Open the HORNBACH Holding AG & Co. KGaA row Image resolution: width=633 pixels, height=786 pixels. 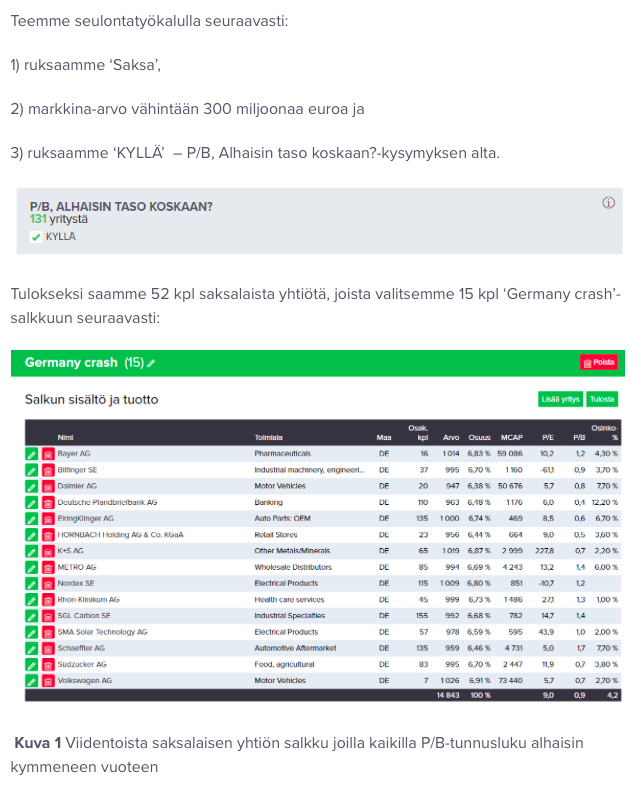(120, 535)
